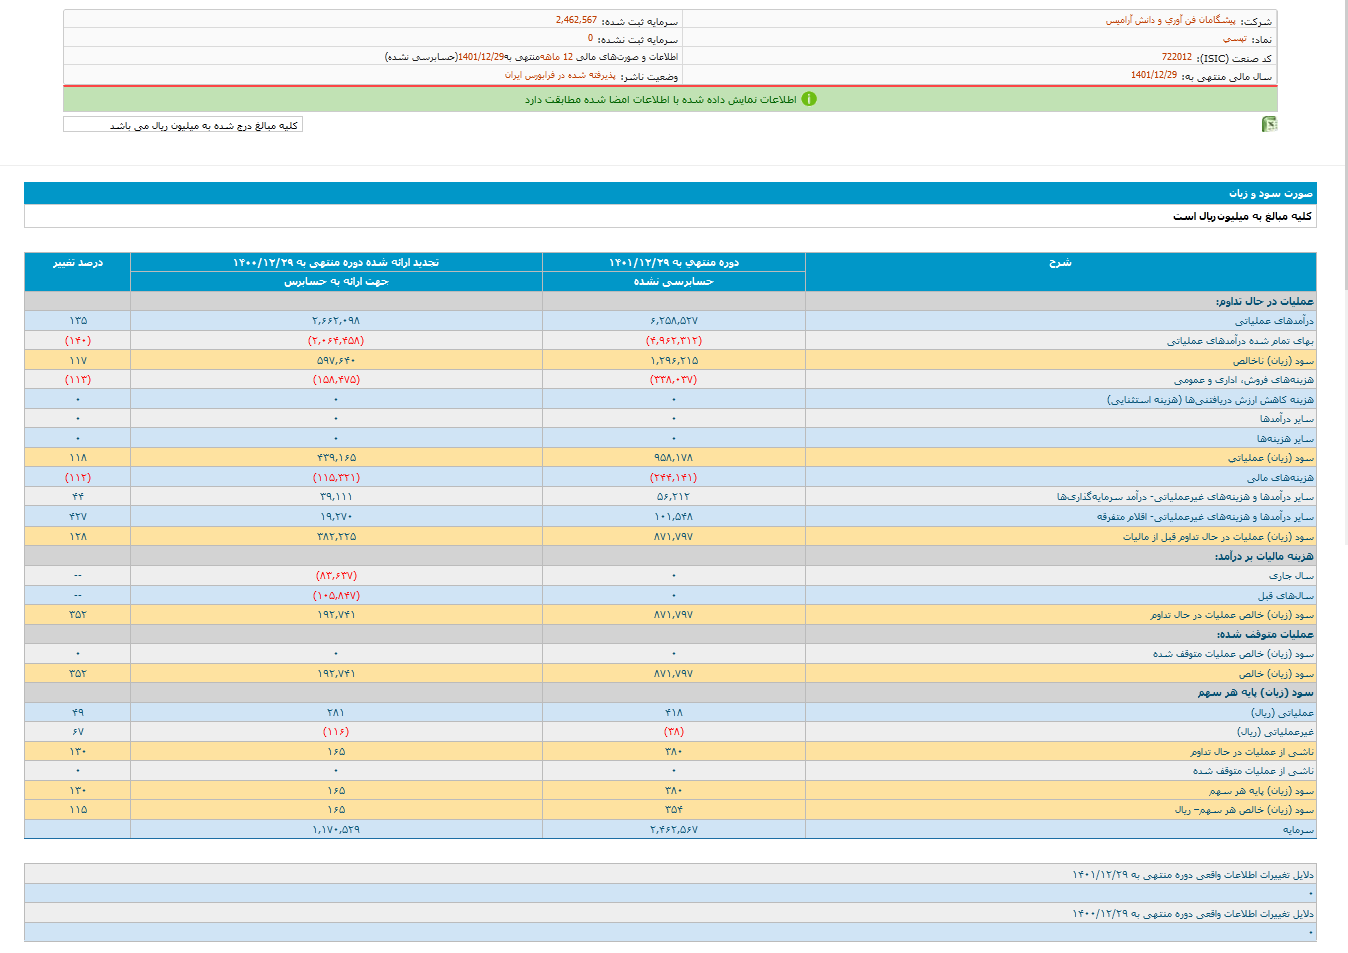1348x953 pixels.
Task: Click the registered capital value 2,462,567
Action: click(x=576, y=20)
